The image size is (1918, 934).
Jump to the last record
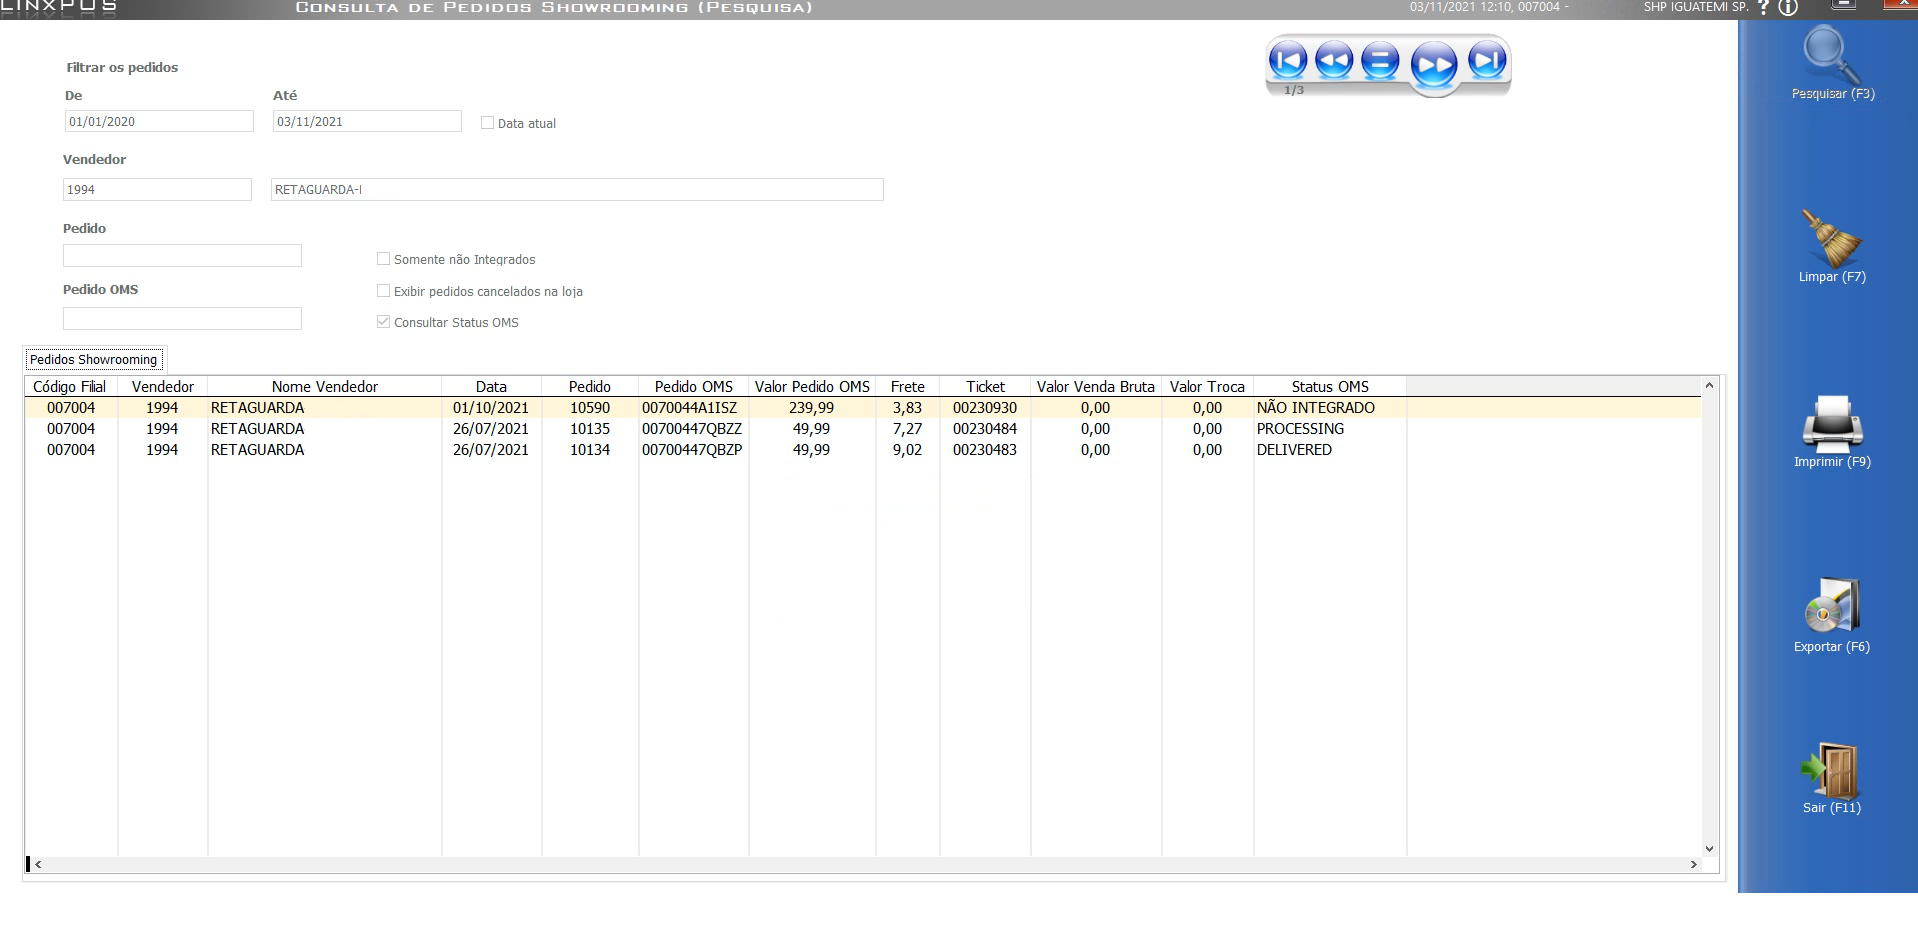coord(1487,61)
